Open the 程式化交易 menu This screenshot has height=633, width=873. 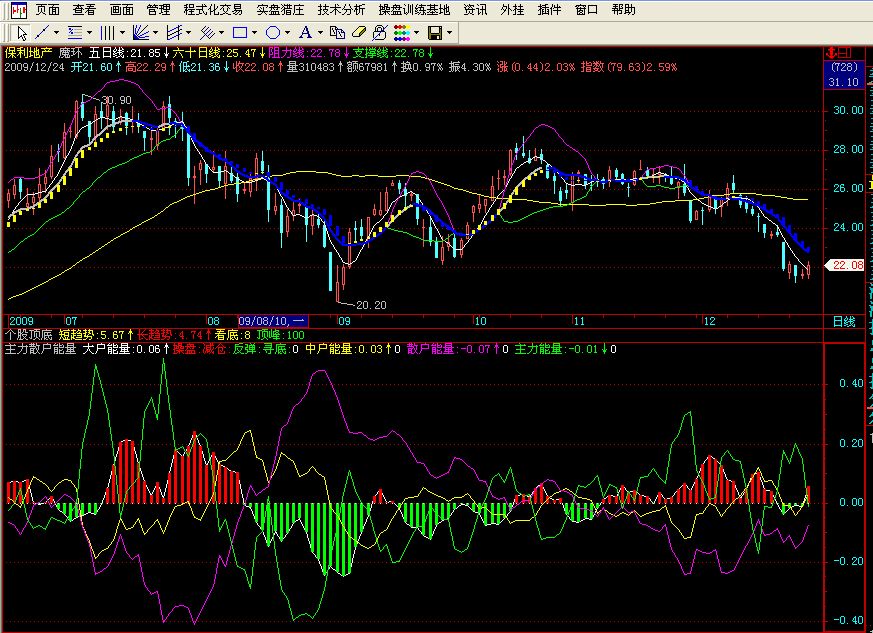(213, 10)
